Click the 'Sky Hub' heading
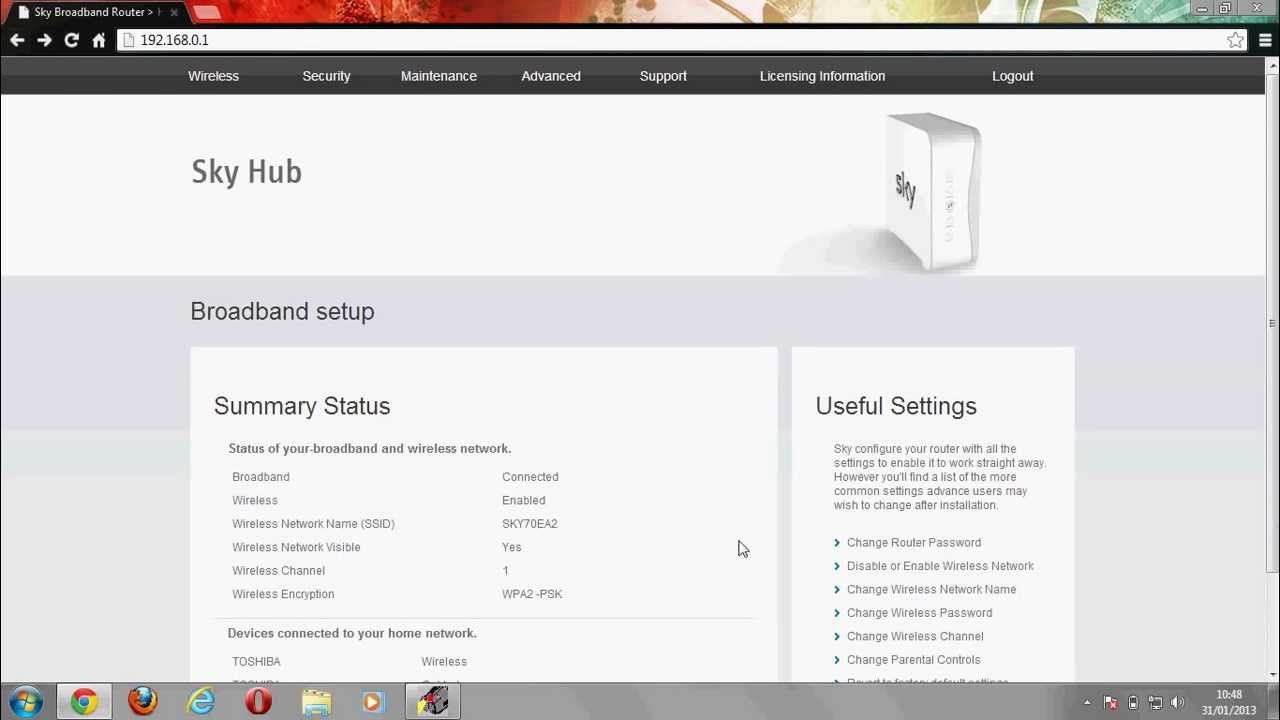 [x=246, y=172]
